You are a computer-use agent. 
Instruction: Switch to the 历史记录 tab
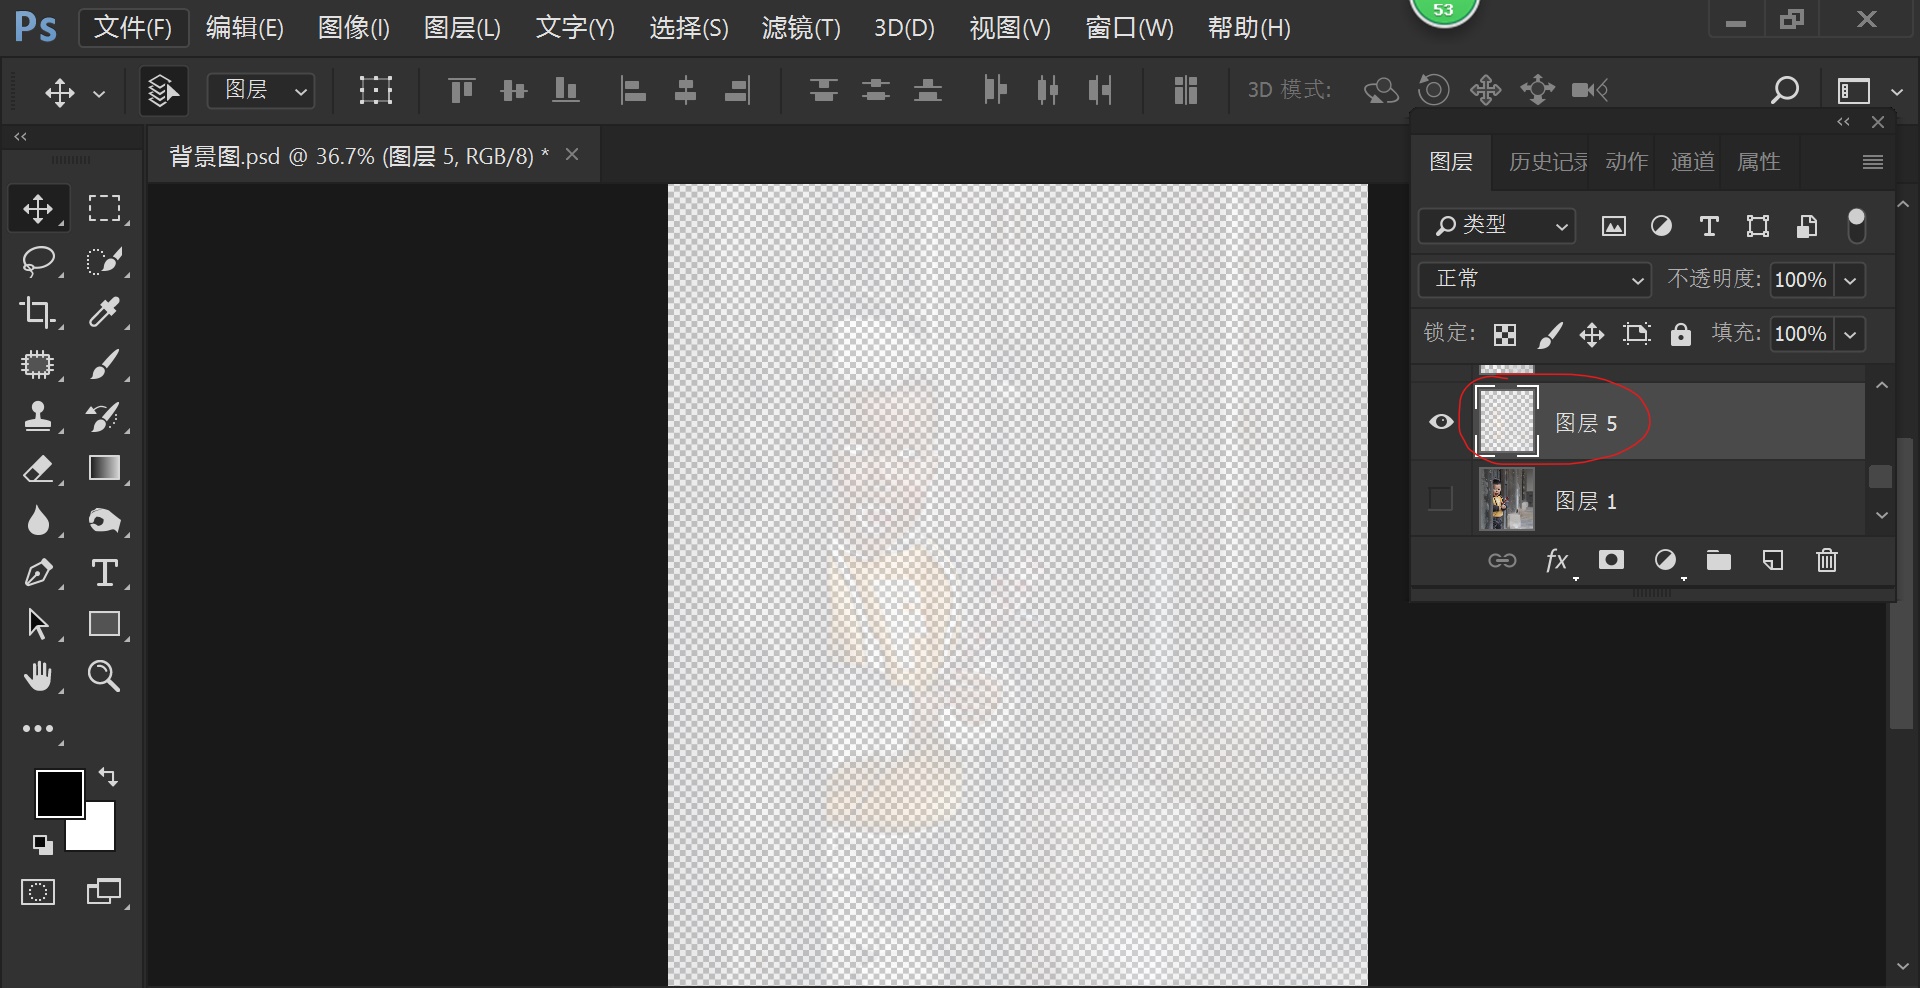[1547, 162]
